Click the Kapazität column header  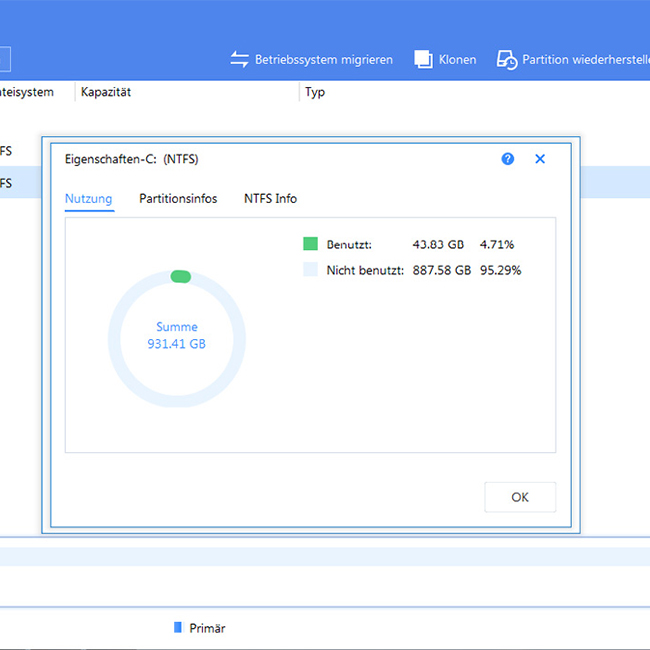pyautogui.click(x=107, y=92)
